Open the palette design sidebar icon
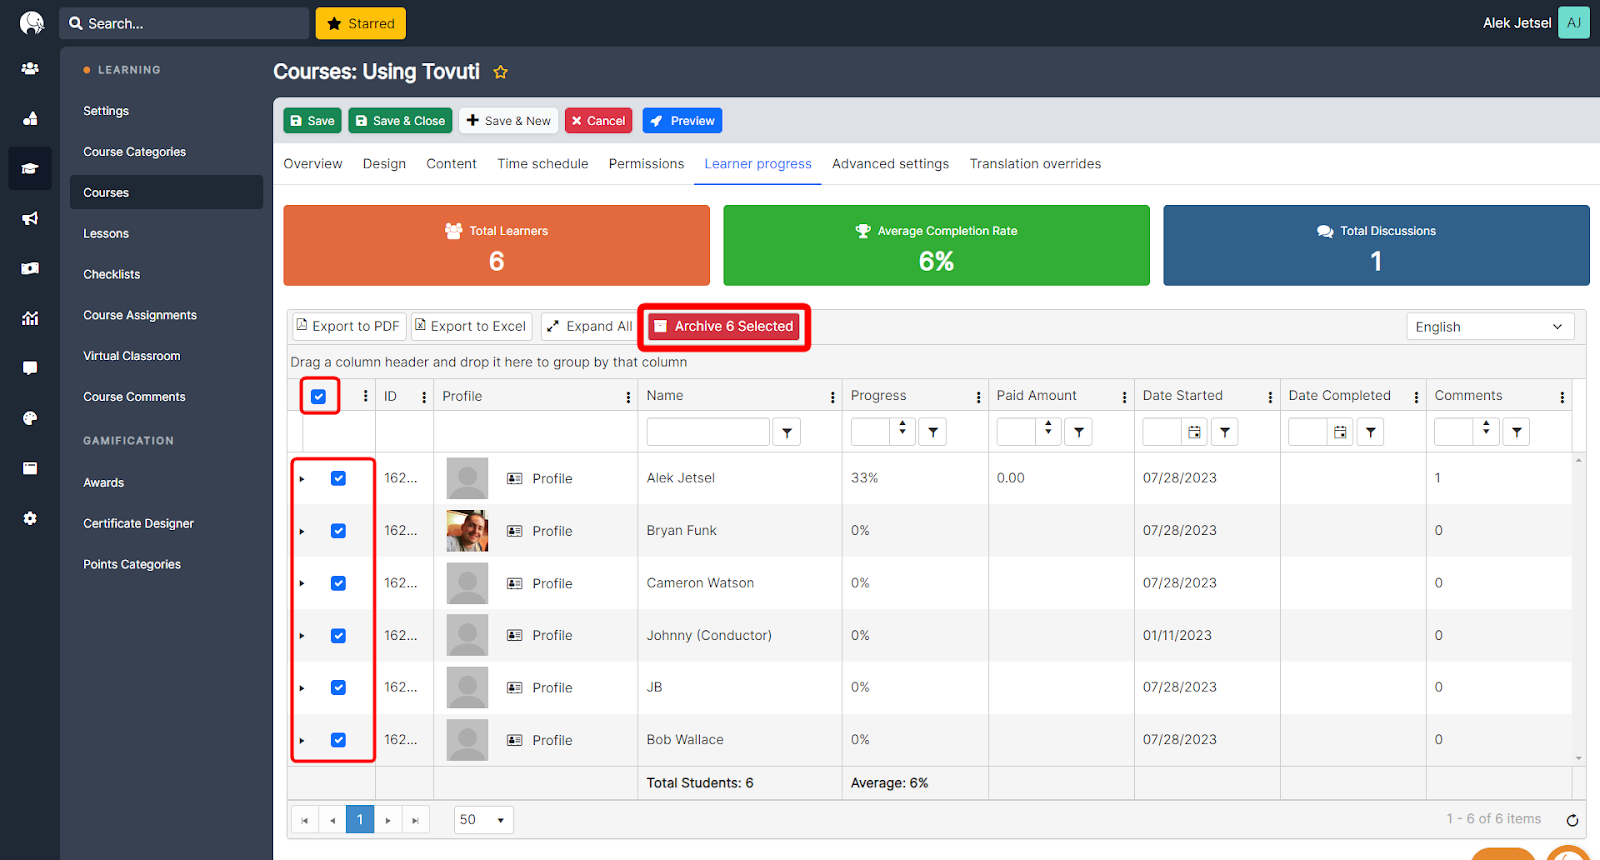 tap(30, 418)
